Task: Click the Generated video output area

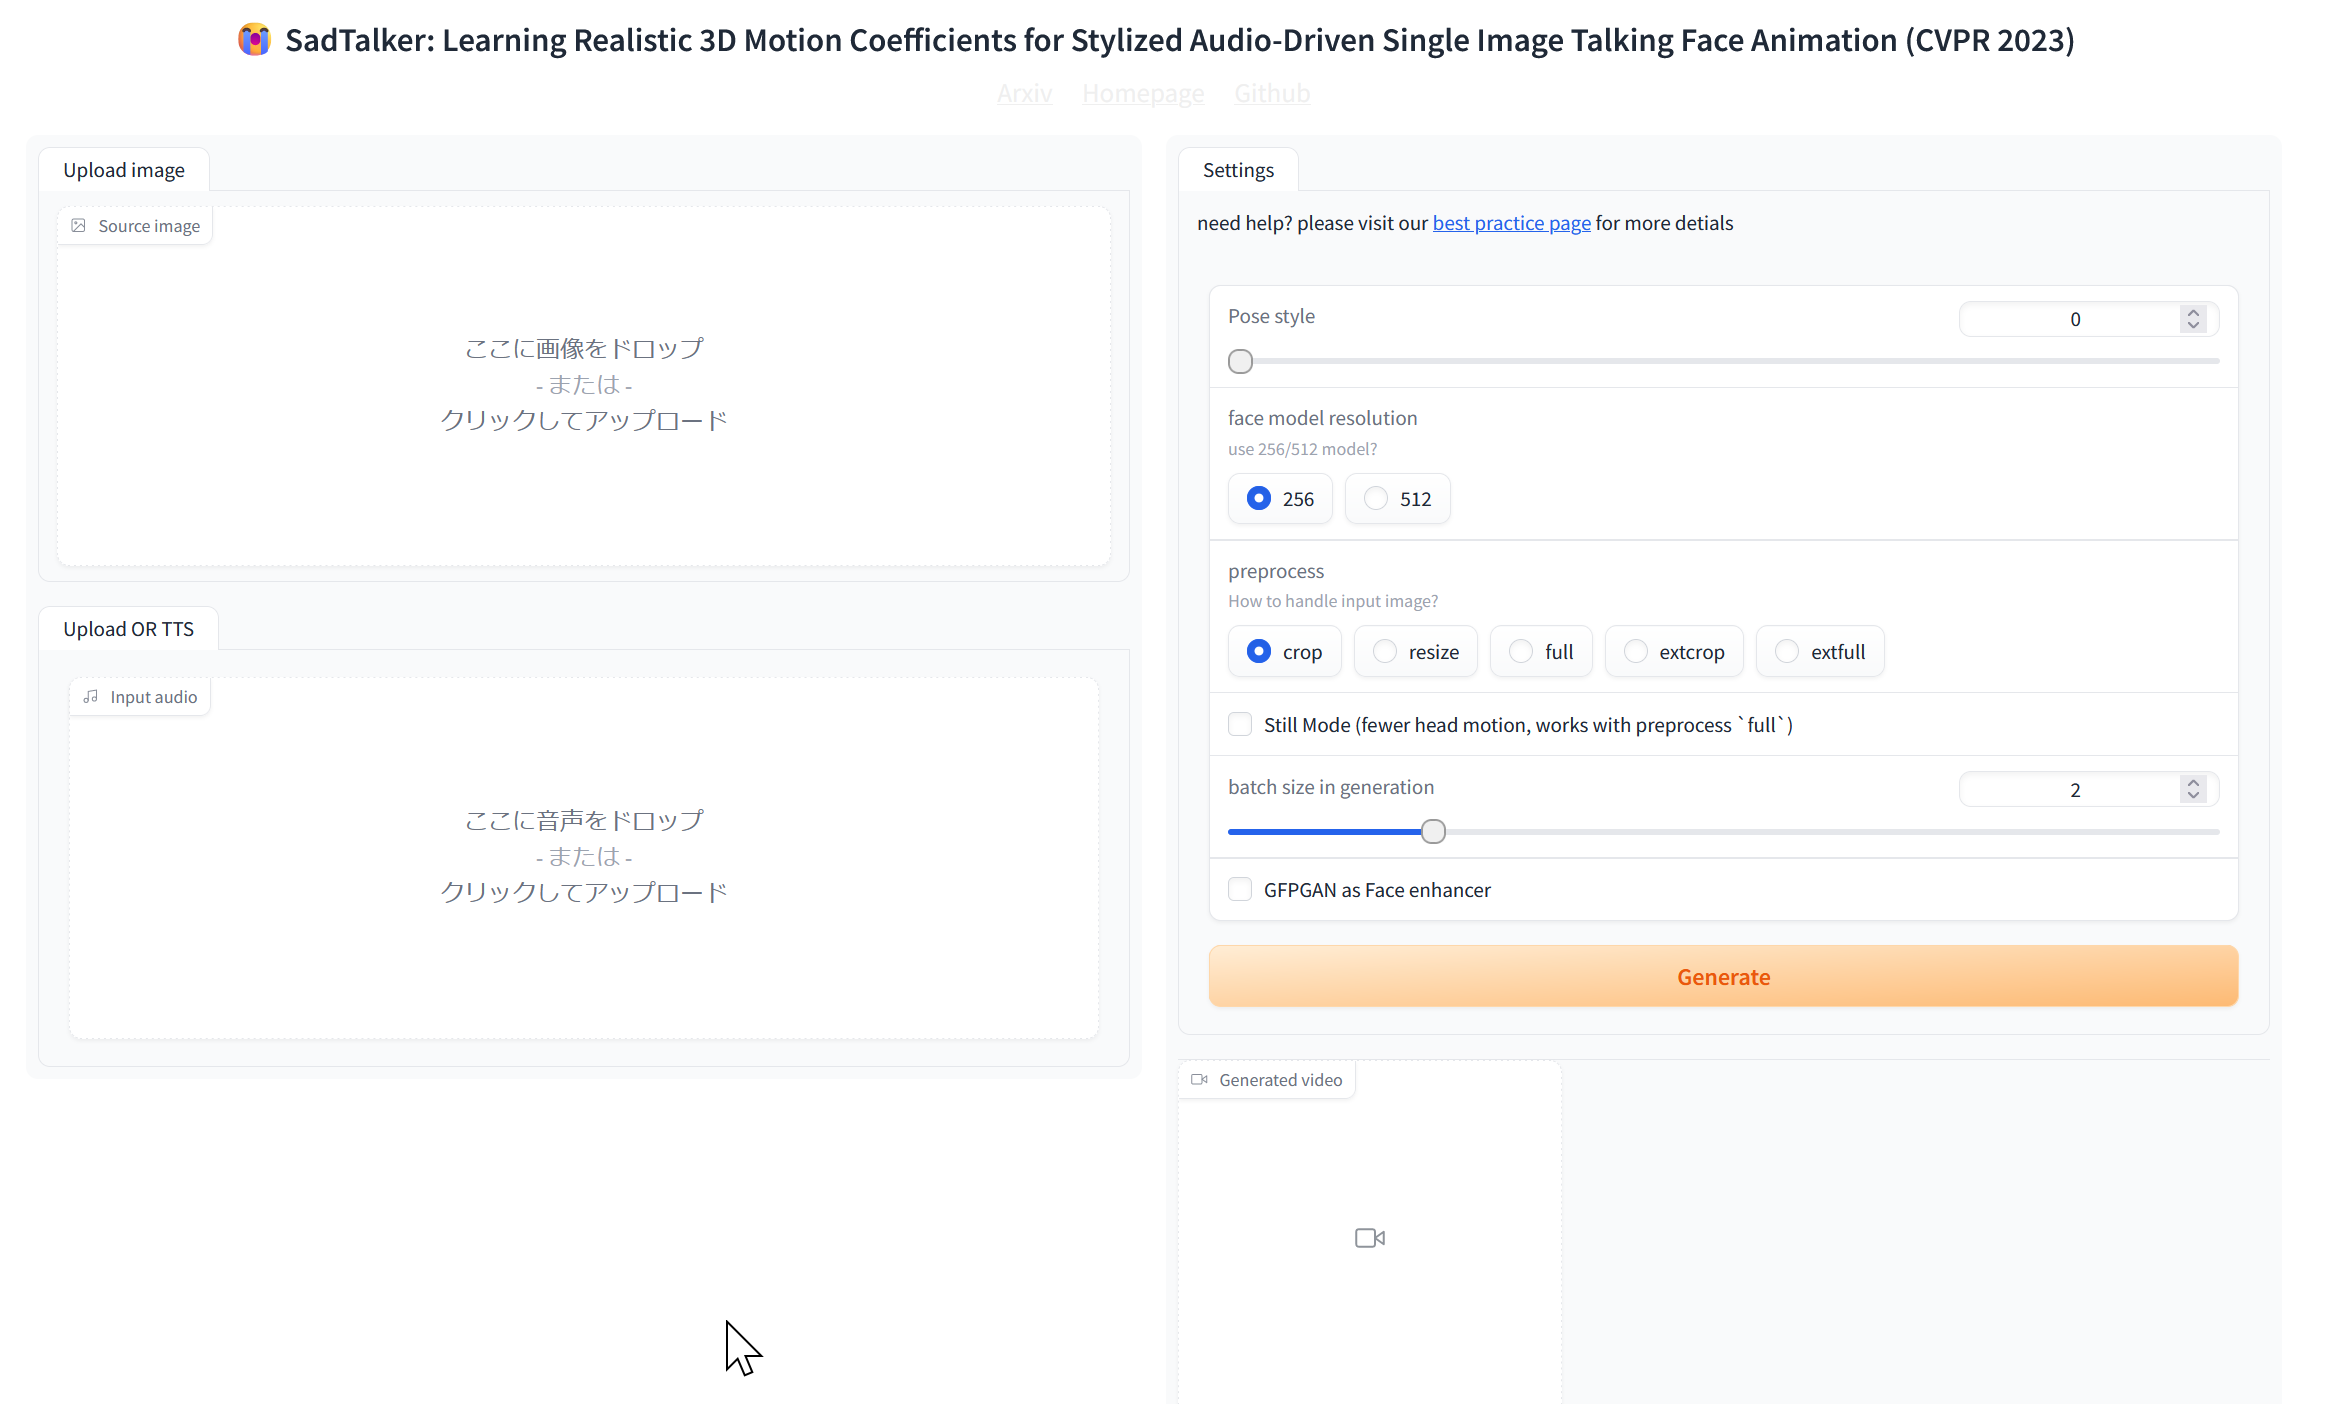Action: click(1370, 1232)
